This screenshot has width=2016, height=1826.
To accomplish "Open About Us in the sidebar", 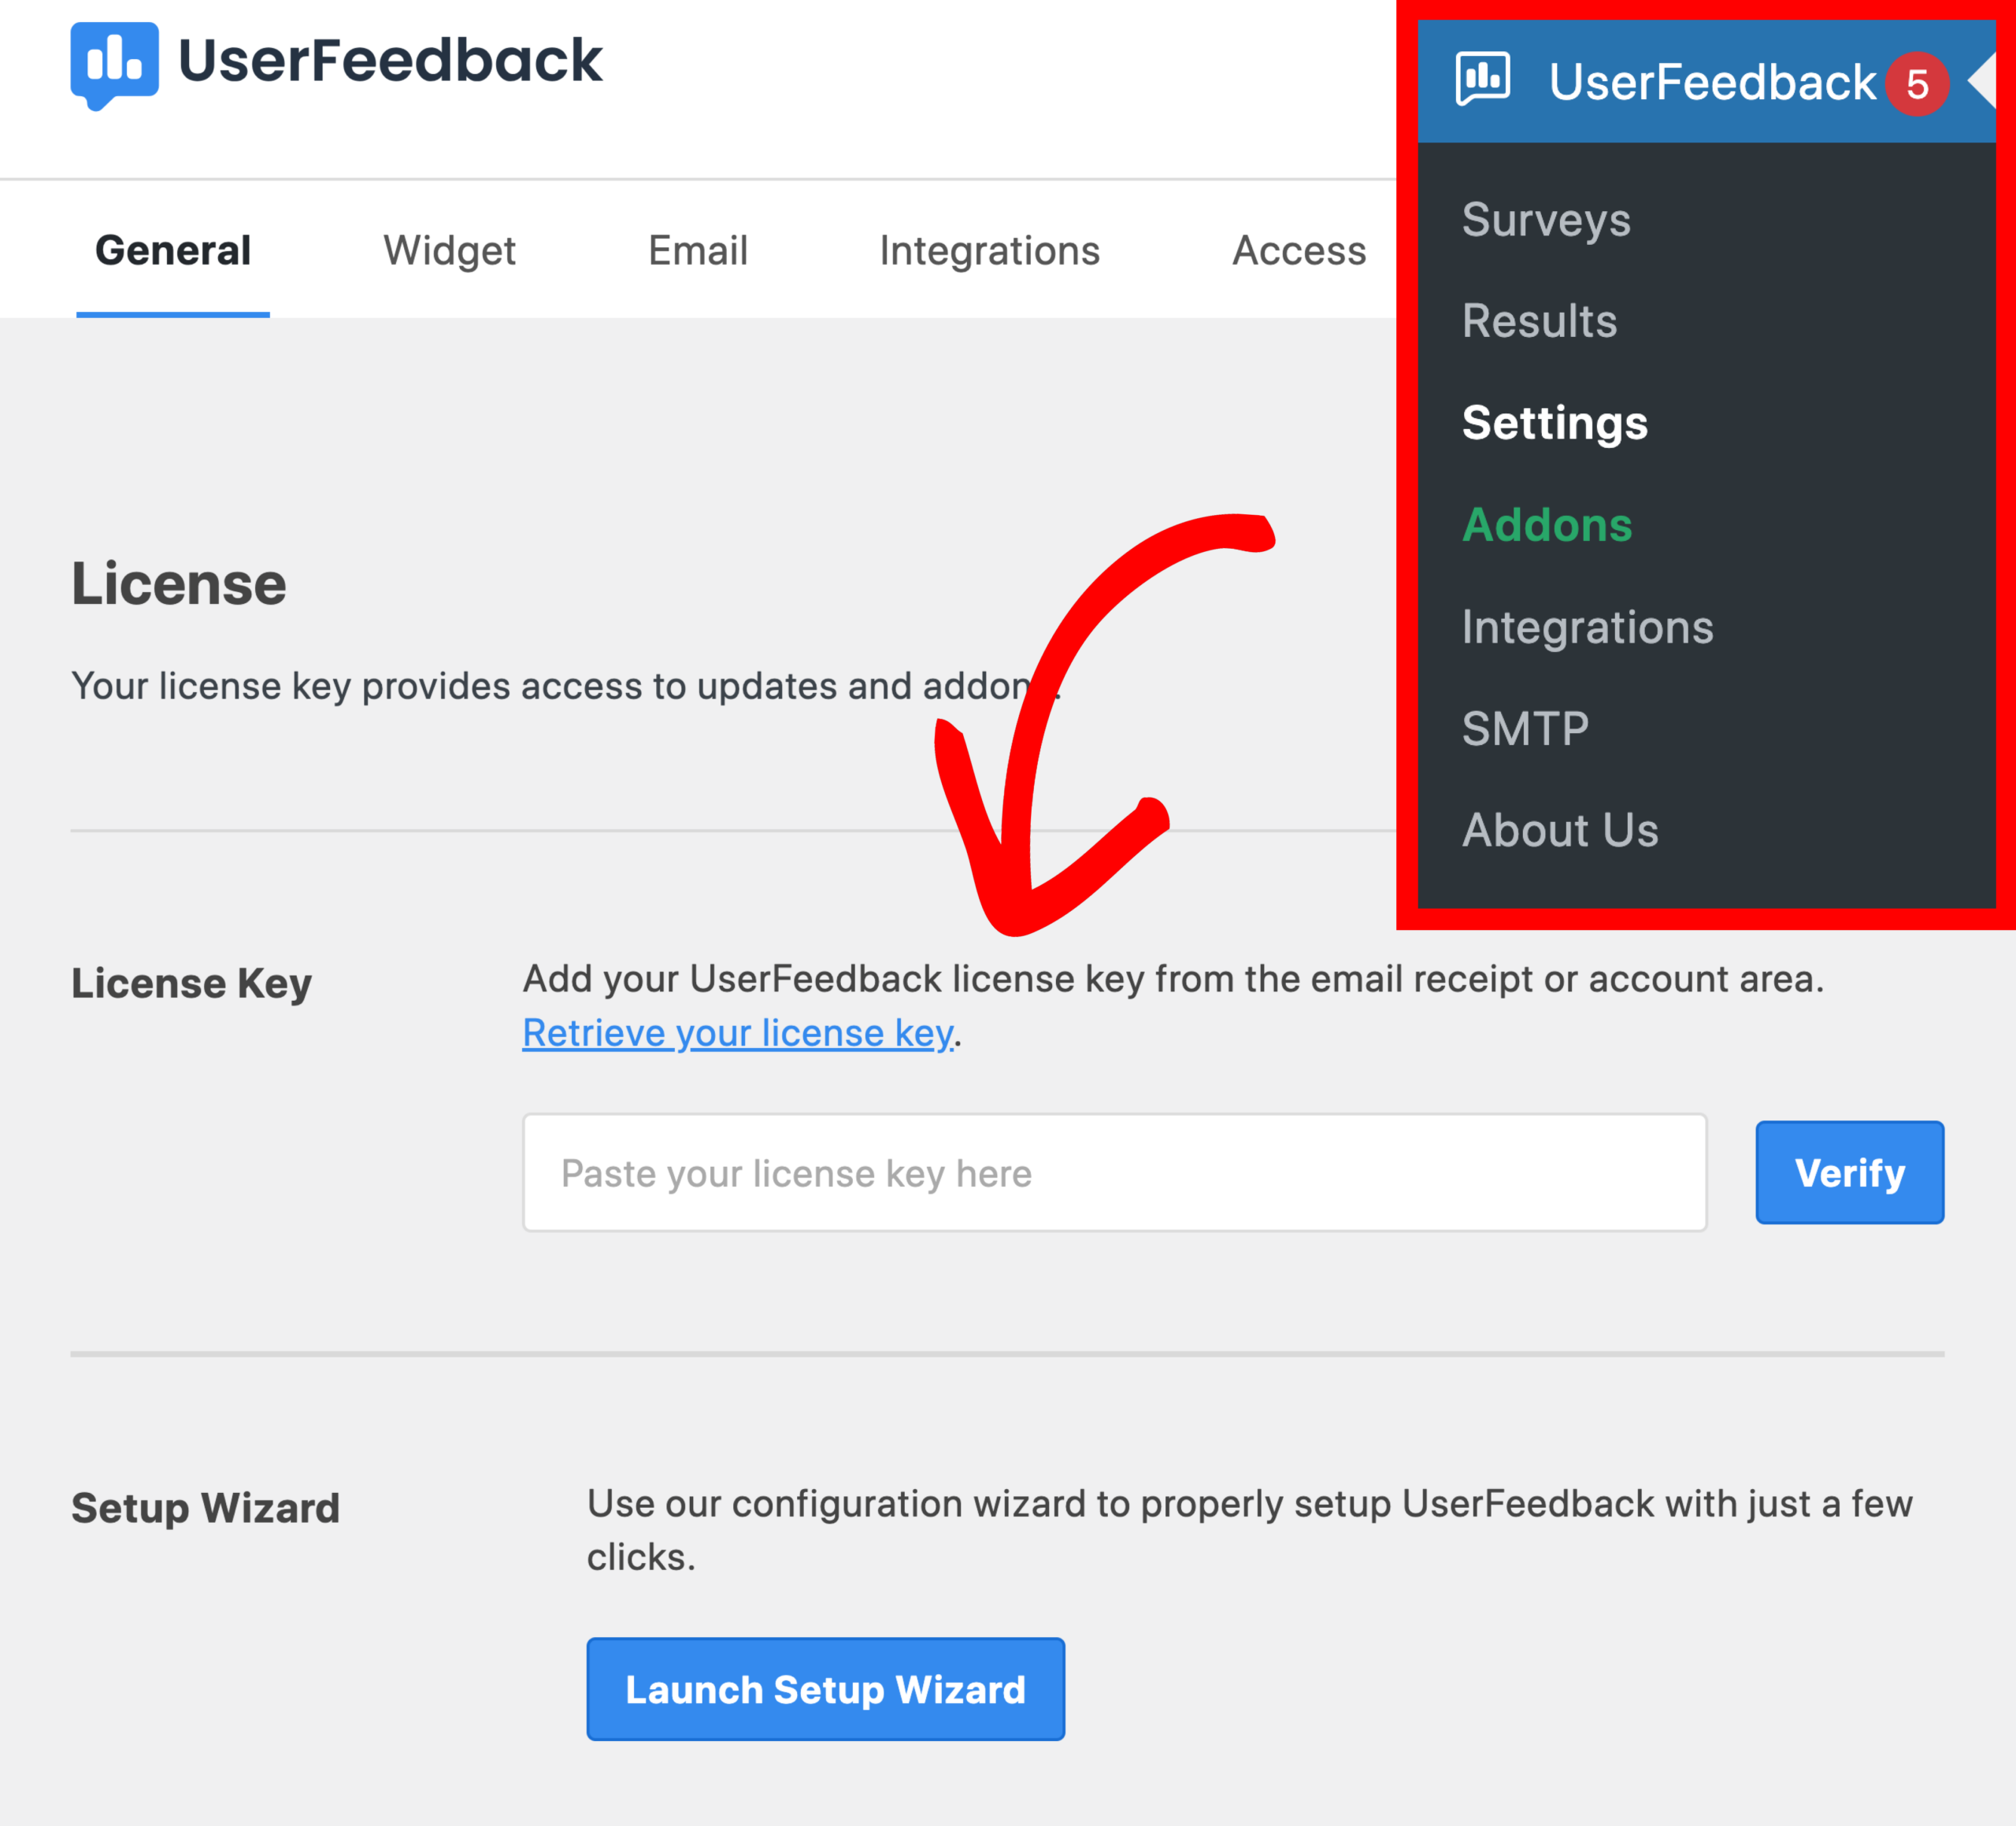I will coord(1560,830).
